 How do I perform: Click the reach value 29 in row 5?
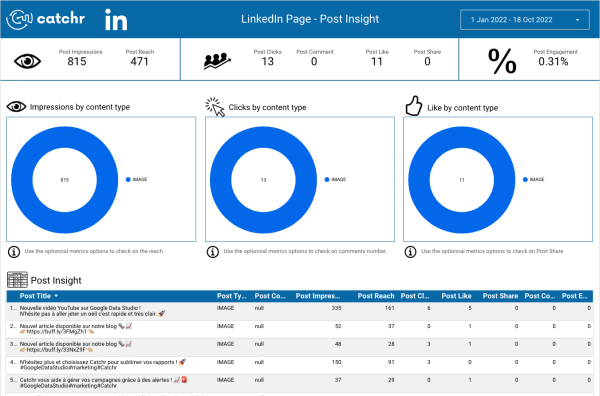pyautogui.click(x=391, y=380)
